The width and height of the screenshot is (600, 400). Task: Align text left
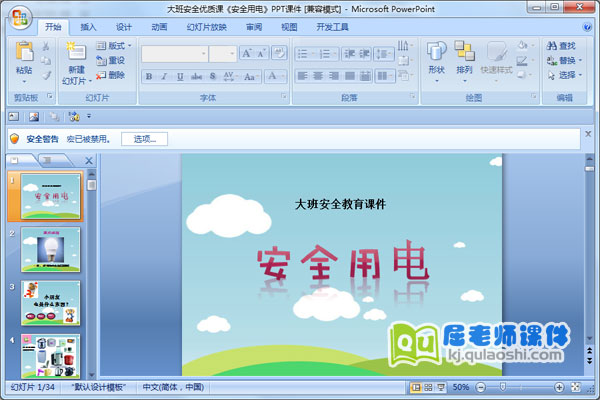tap(302, 76)
